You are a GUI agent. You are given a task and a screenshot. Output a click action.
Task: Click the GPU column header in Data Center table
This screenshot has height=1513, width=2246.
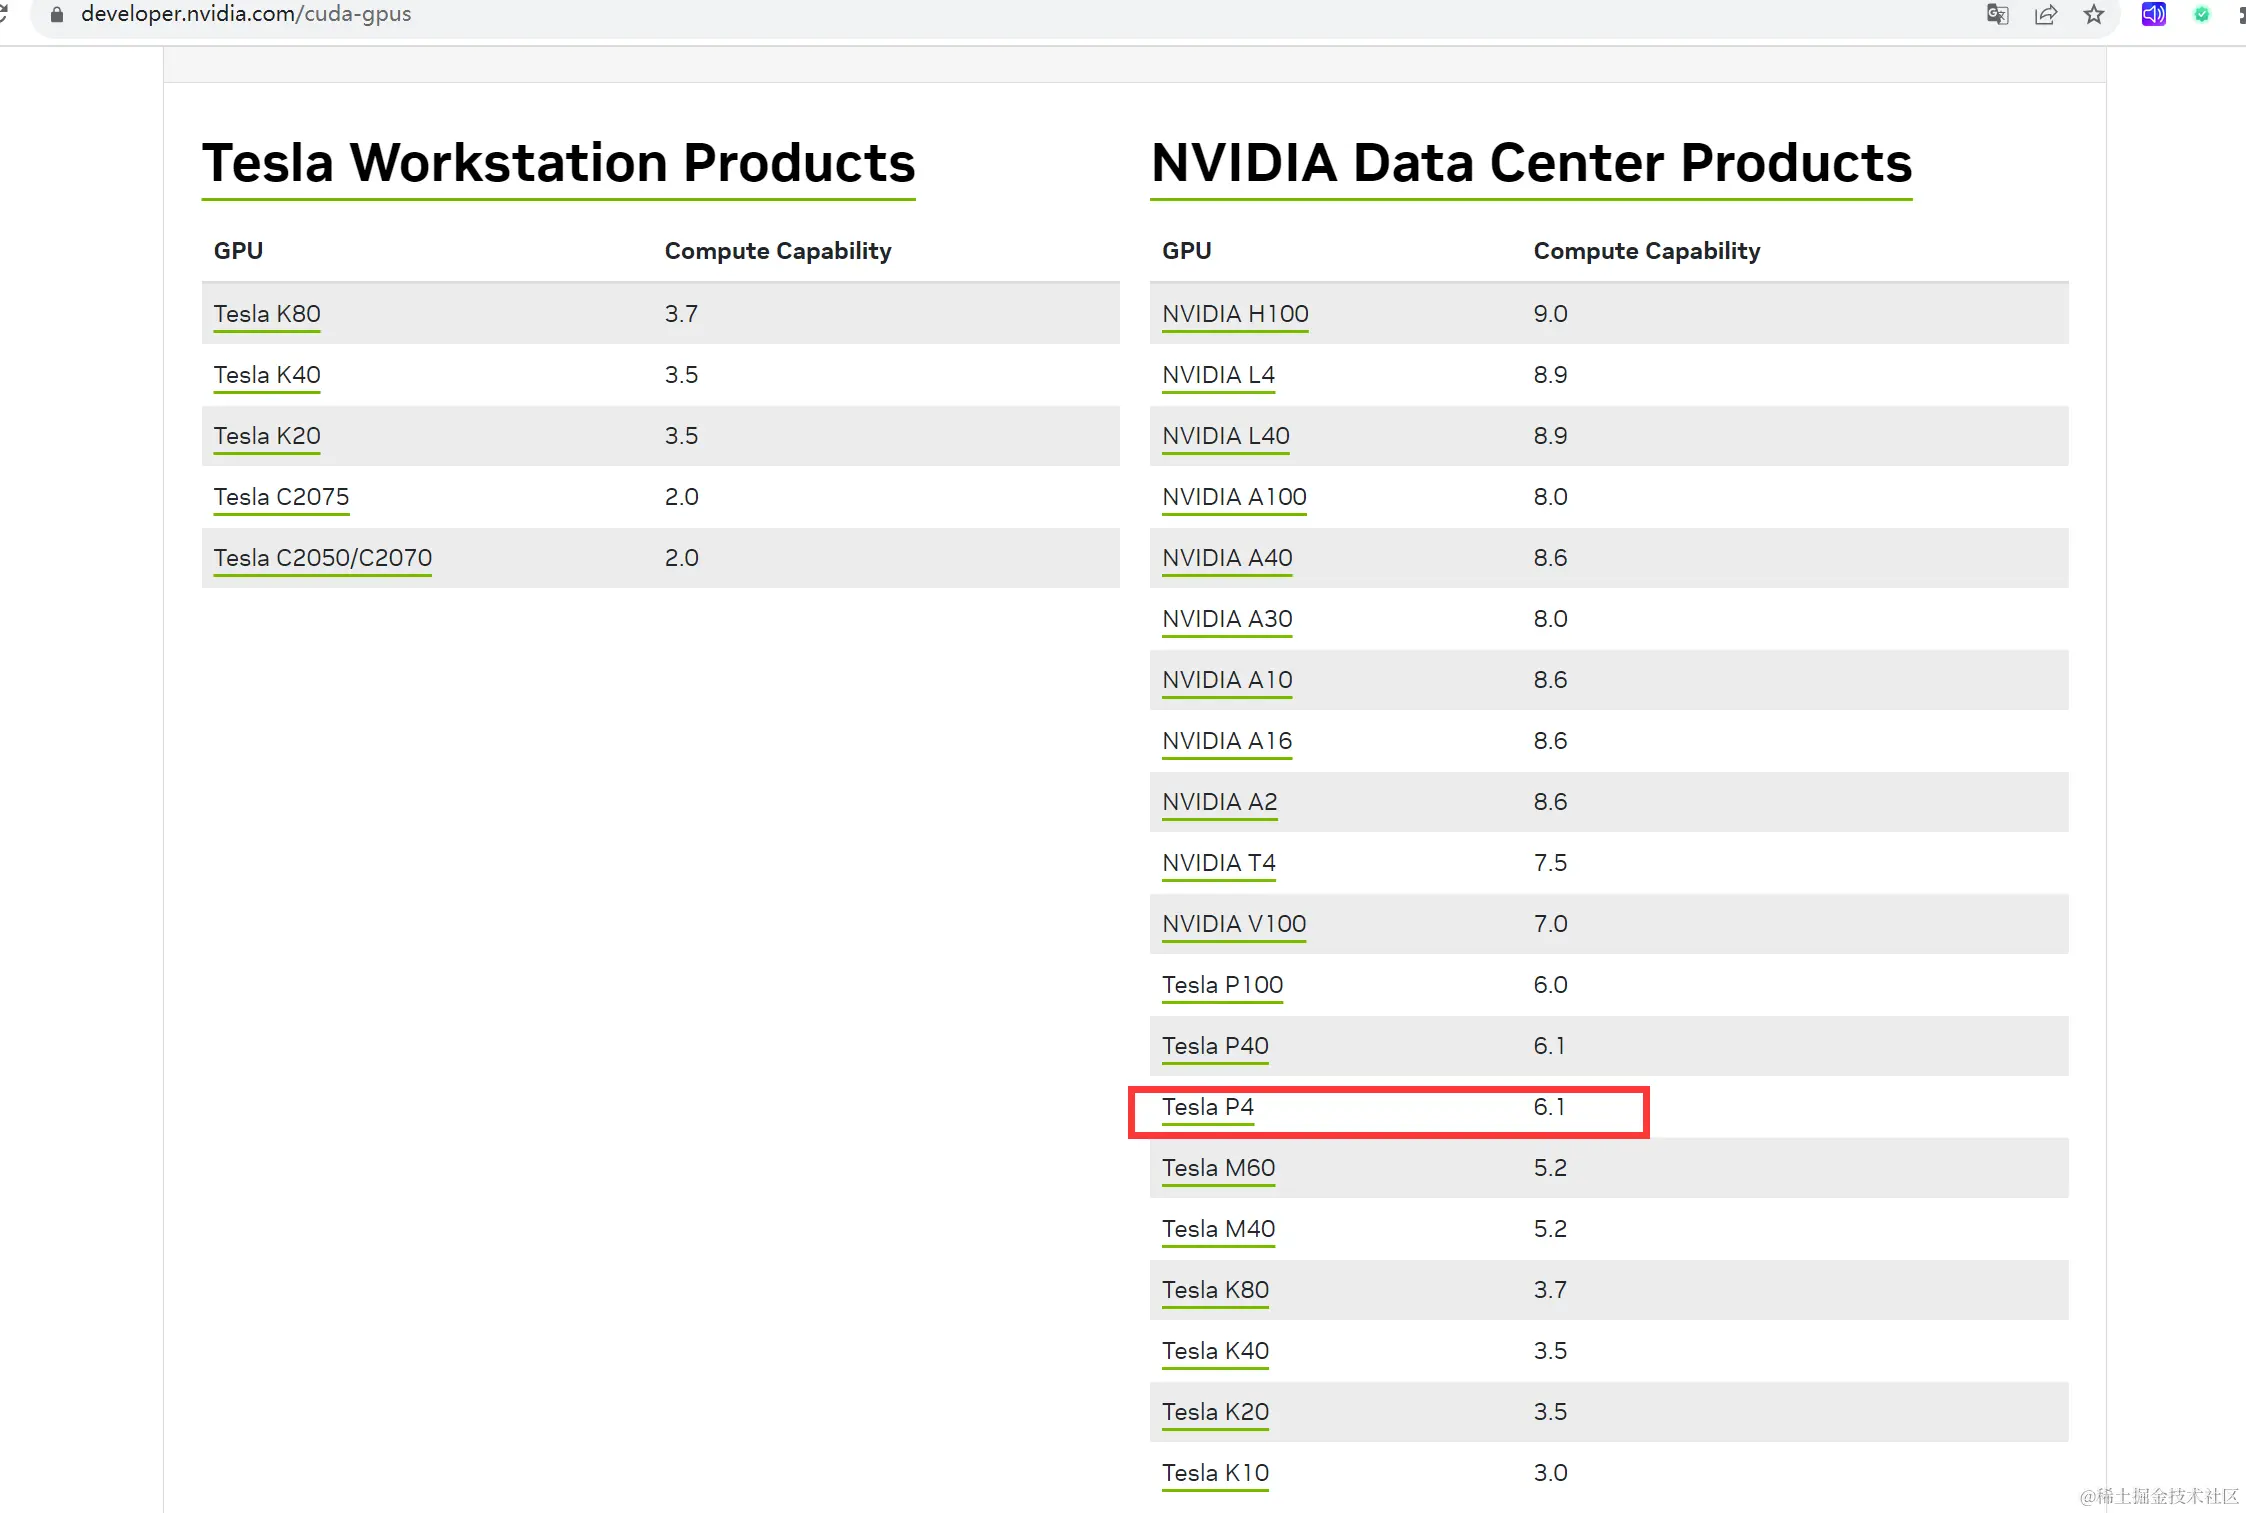[x=1187, y=251]
